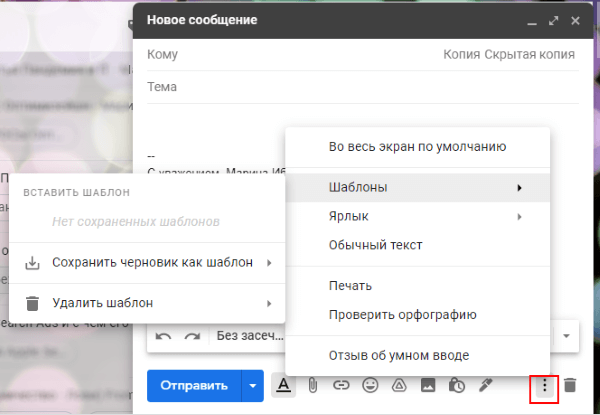The height and width of the screenshot is (415, 600).
Task: Expand the arrow next to Сохранить черновик как шаблон
Action: coord(269,263)
